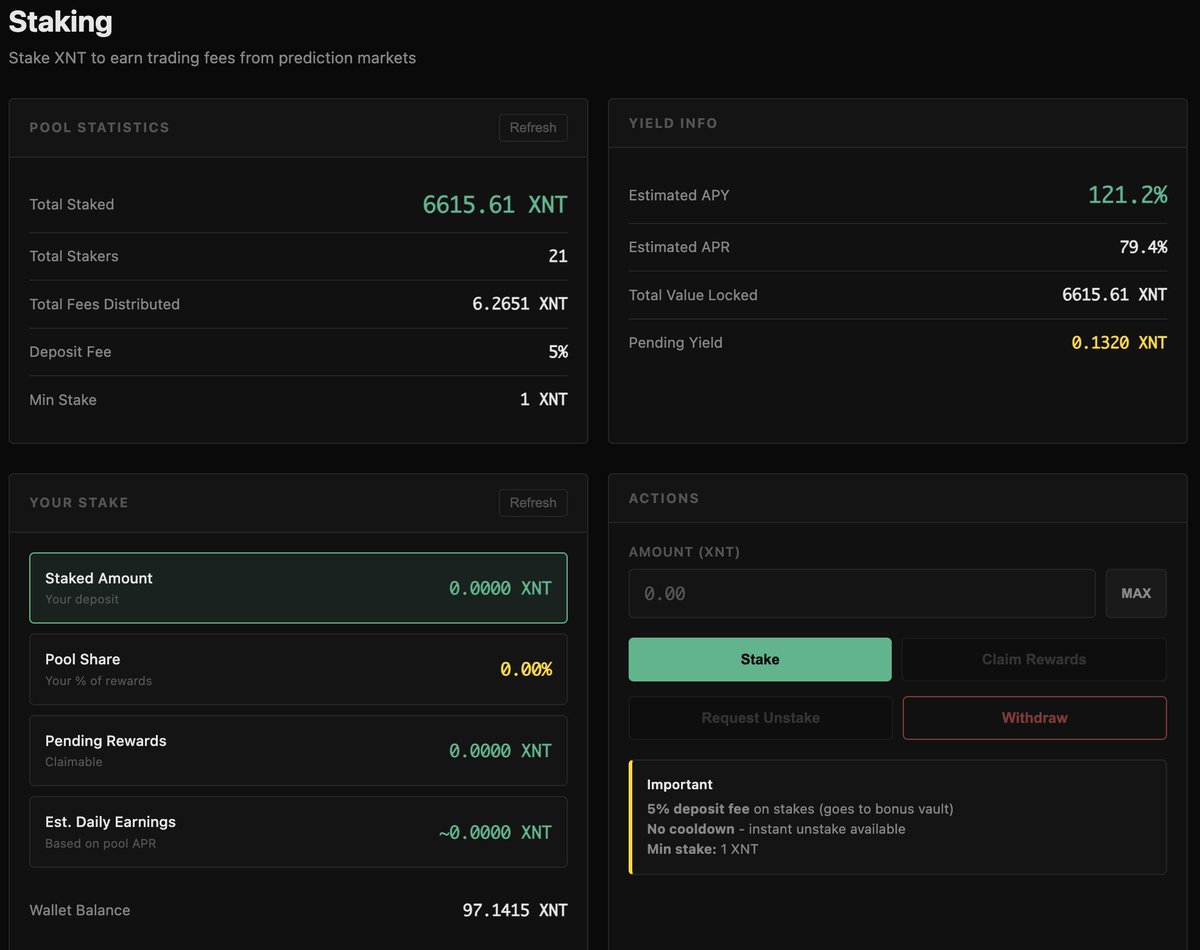
Task: Click the Estimated APY label
Action: coord(679,195)
